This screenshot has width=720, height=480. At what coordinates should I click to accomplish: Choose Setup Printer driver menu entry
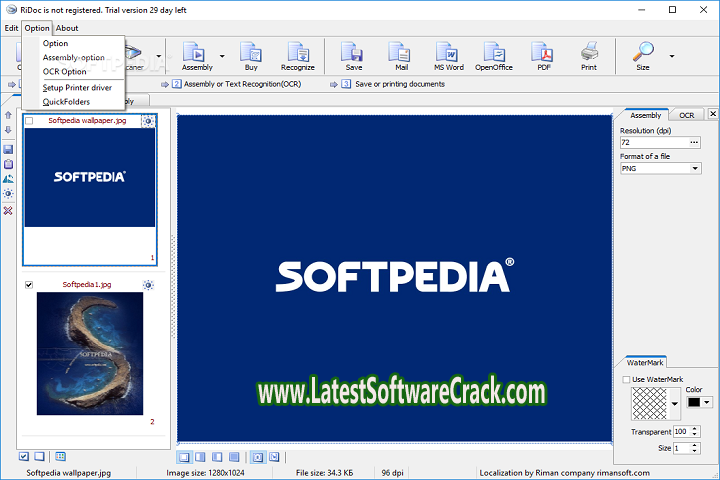77,87
